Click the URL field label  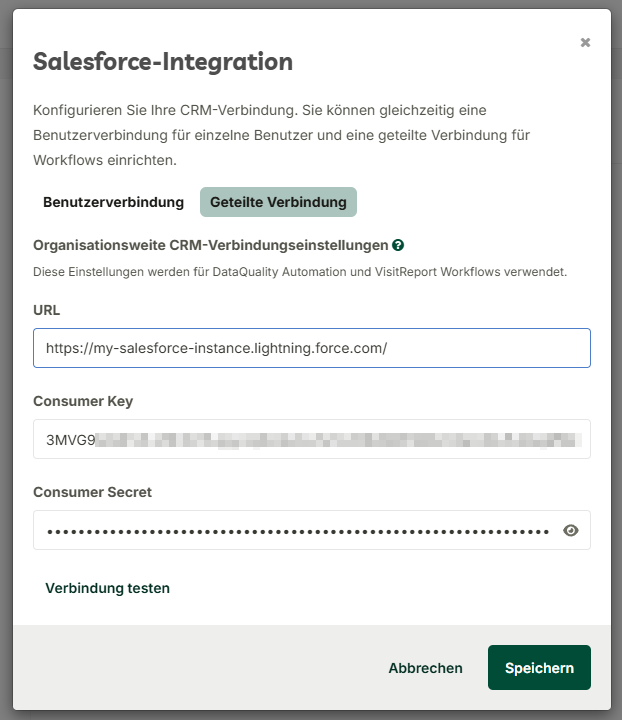click(x=46, y=310)
